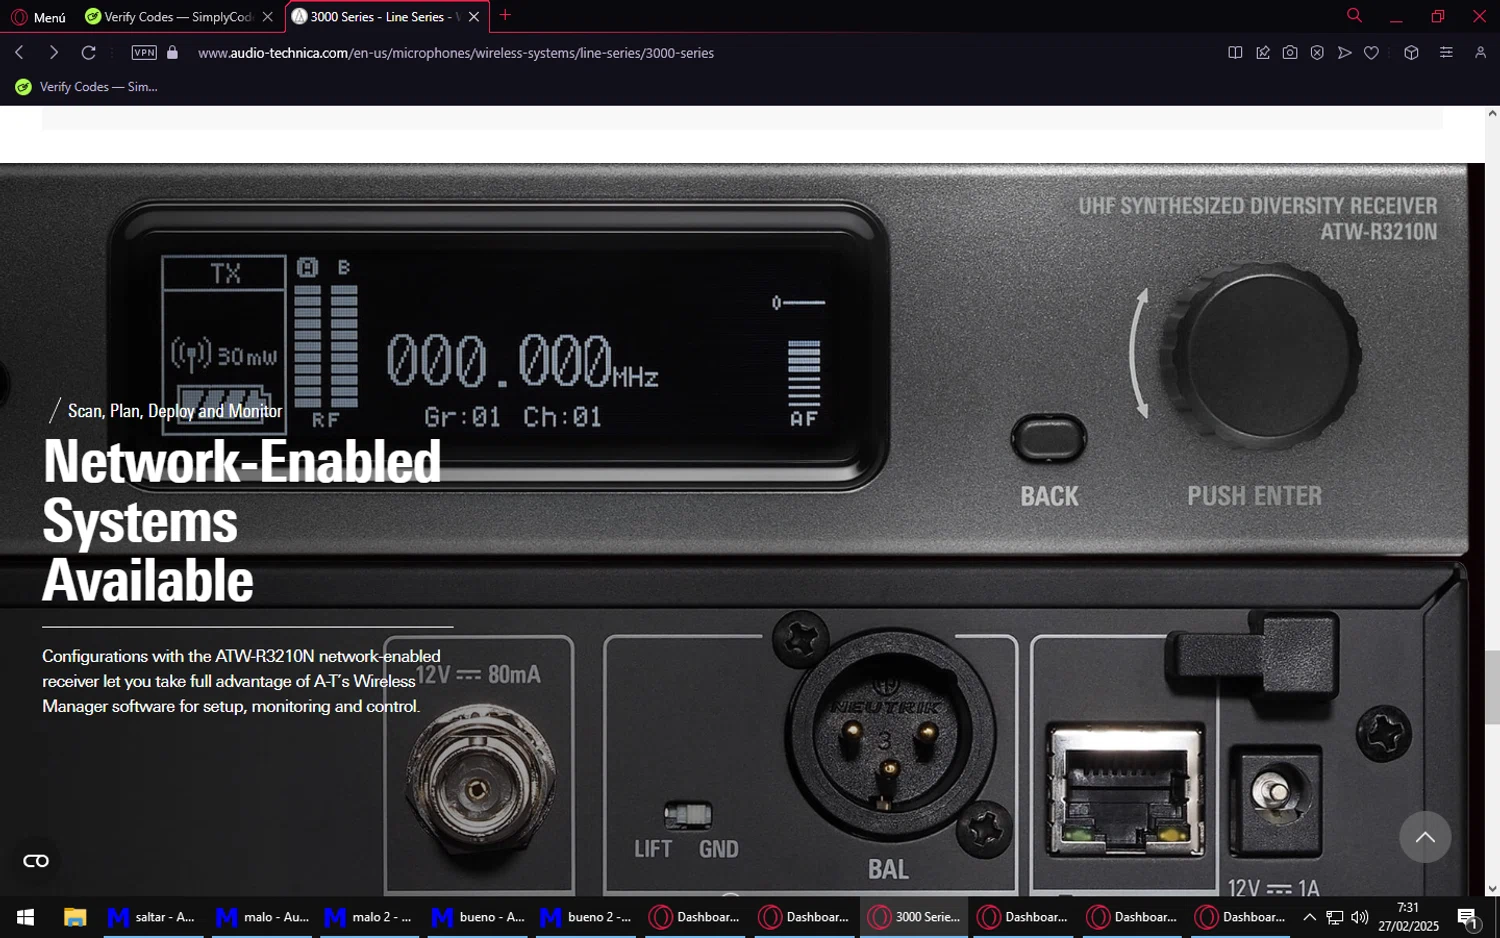Screen dimensions: 1500x938
Task: Focus the audio-technica.com address bar
Action: [456, 53]
